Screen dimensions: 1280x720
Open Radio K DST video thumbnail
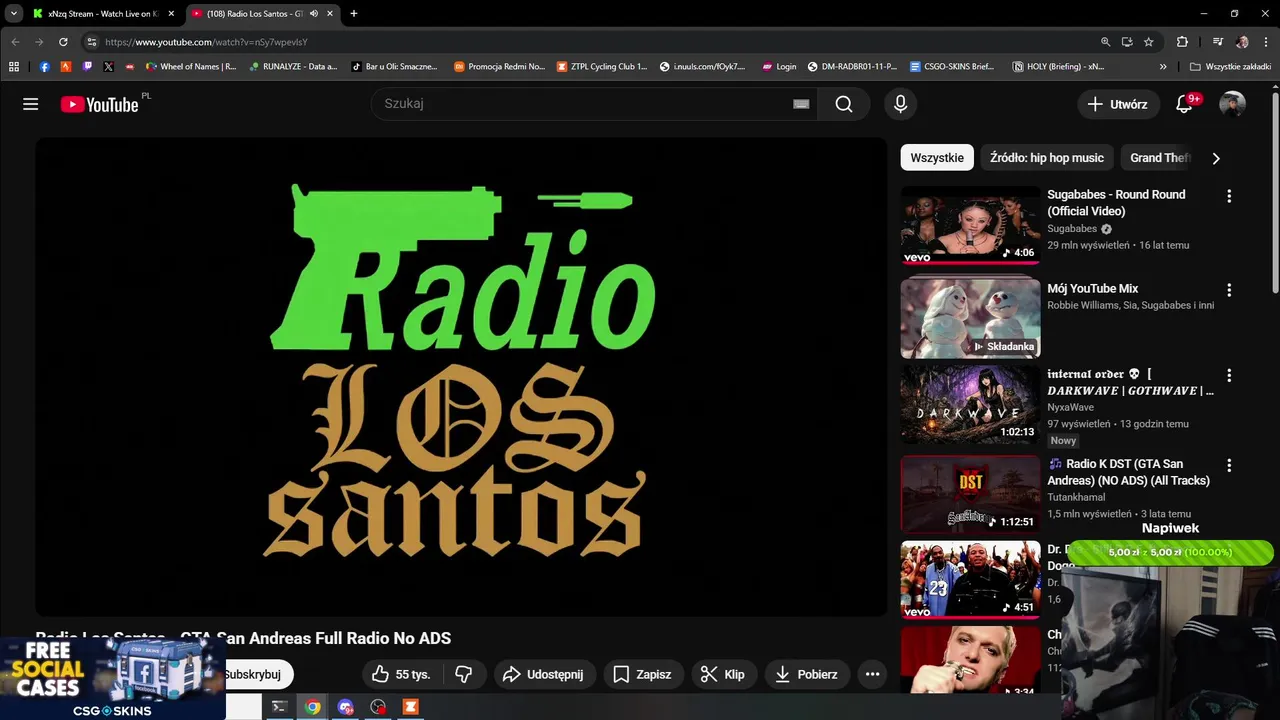point(970,494)
